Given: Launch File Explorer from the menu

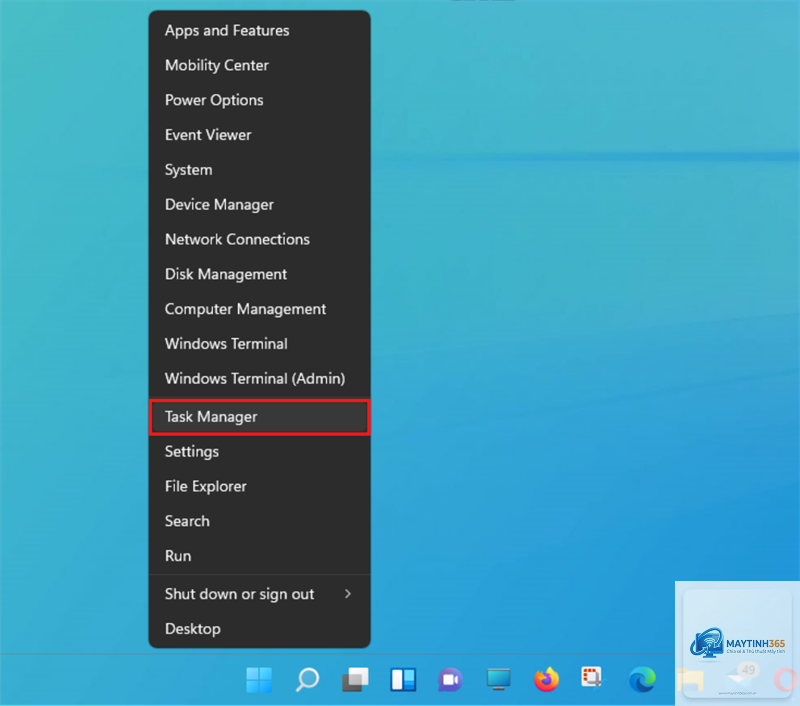Looking at the screenshot, I should (x=259, y=486).
